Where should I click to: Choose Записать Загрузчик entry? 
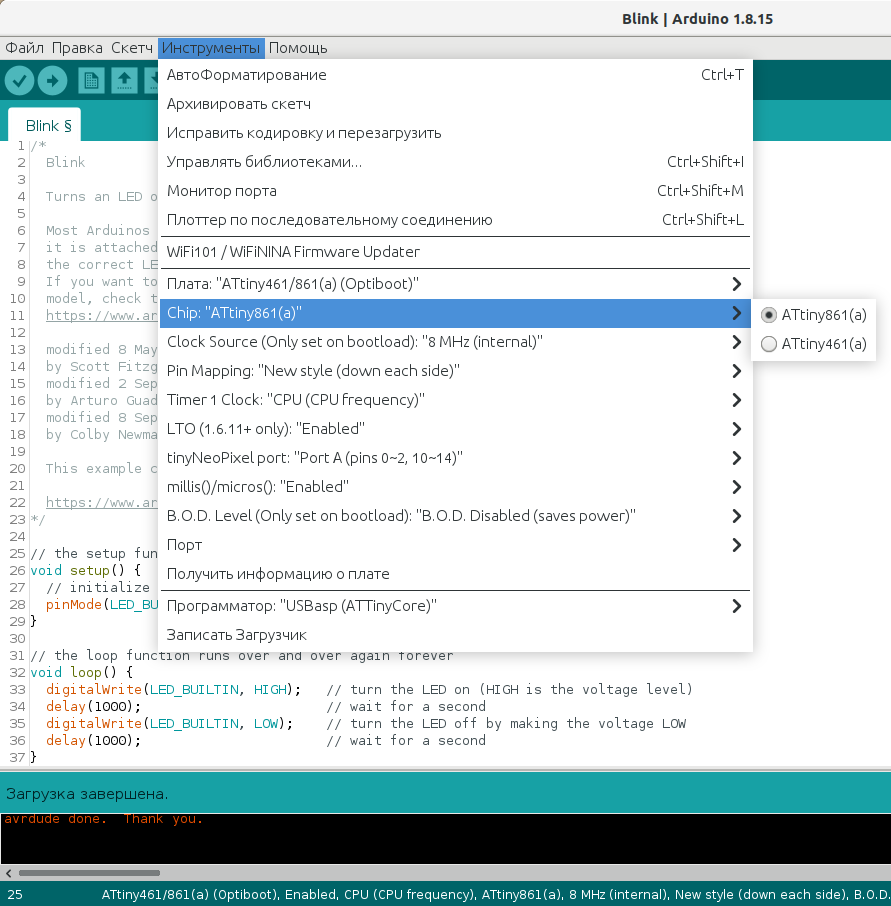pyautogui.click(x=455, y=635)
